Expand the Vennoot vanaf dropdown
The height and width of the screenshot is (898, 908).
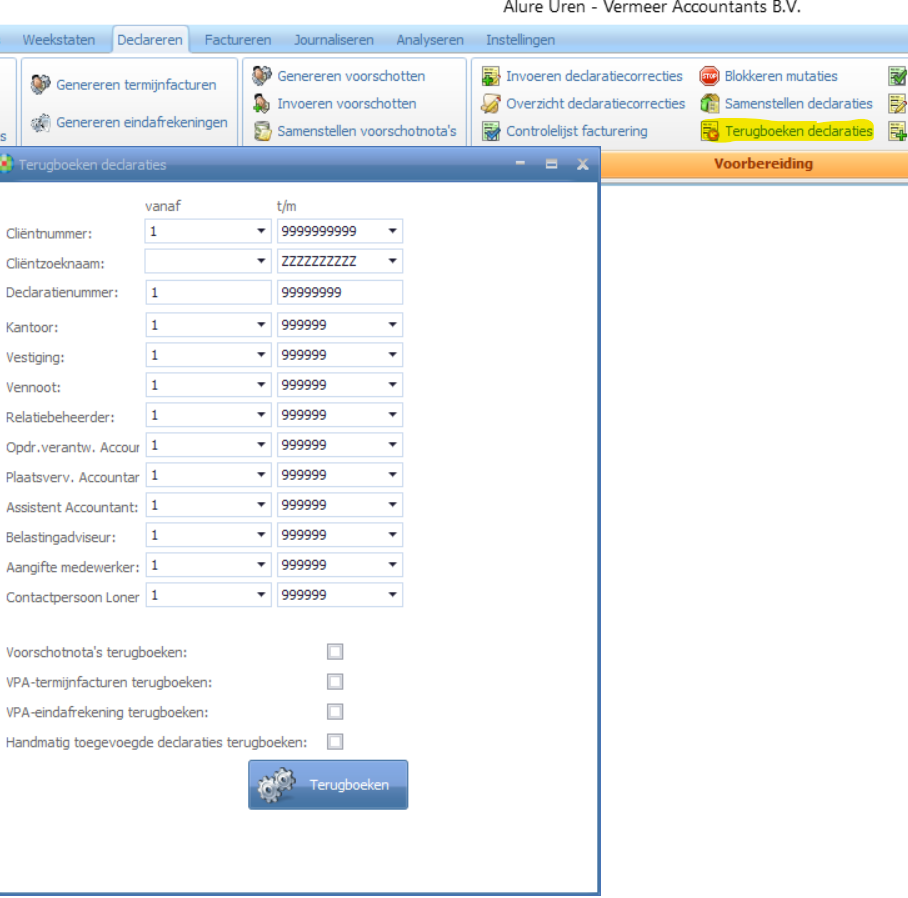point(261,385)
